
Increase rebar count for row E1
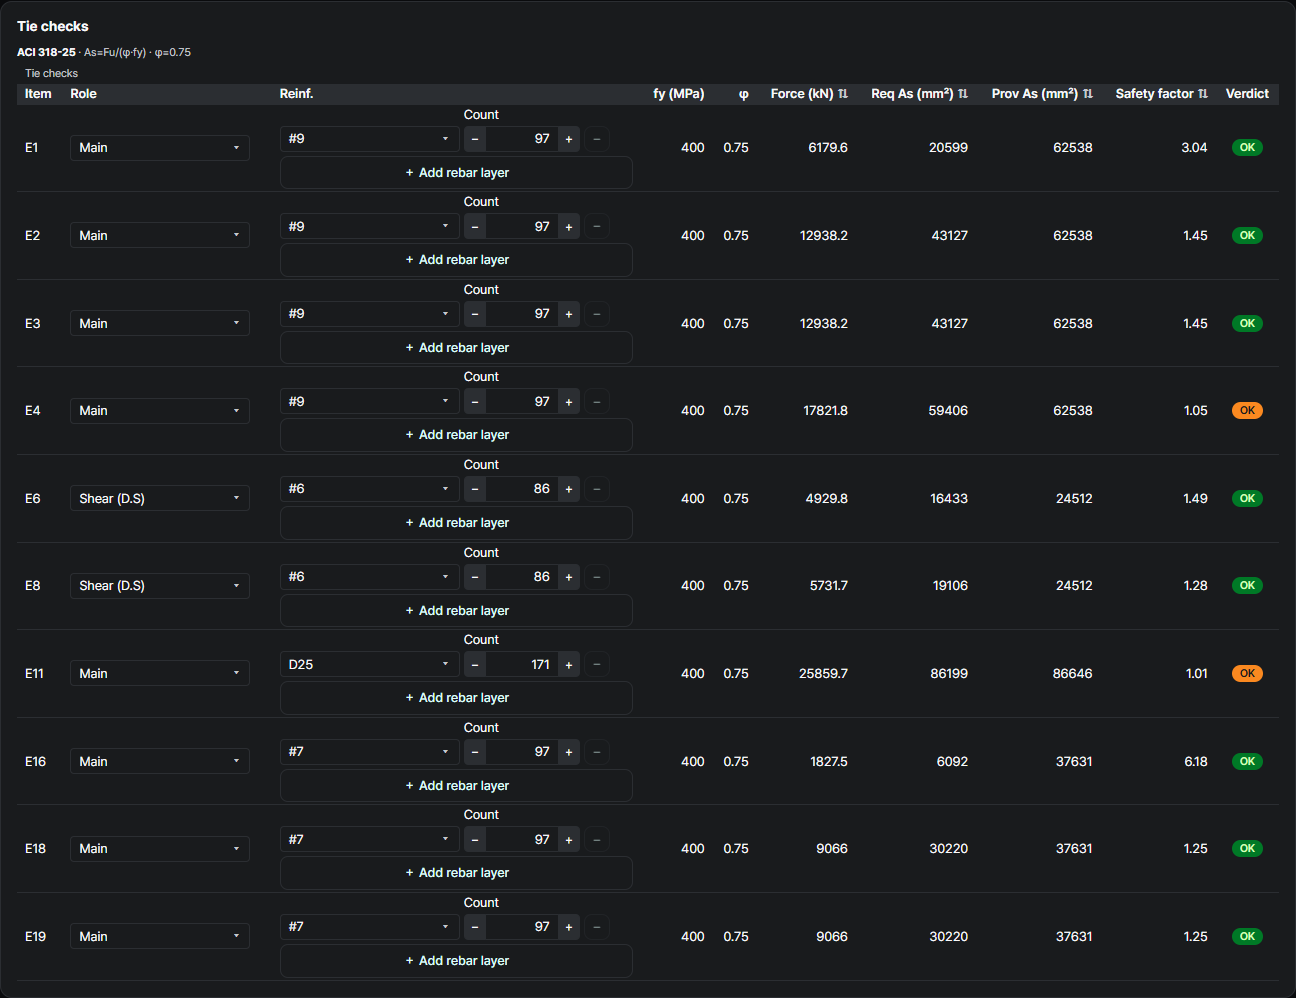(569, 139)
